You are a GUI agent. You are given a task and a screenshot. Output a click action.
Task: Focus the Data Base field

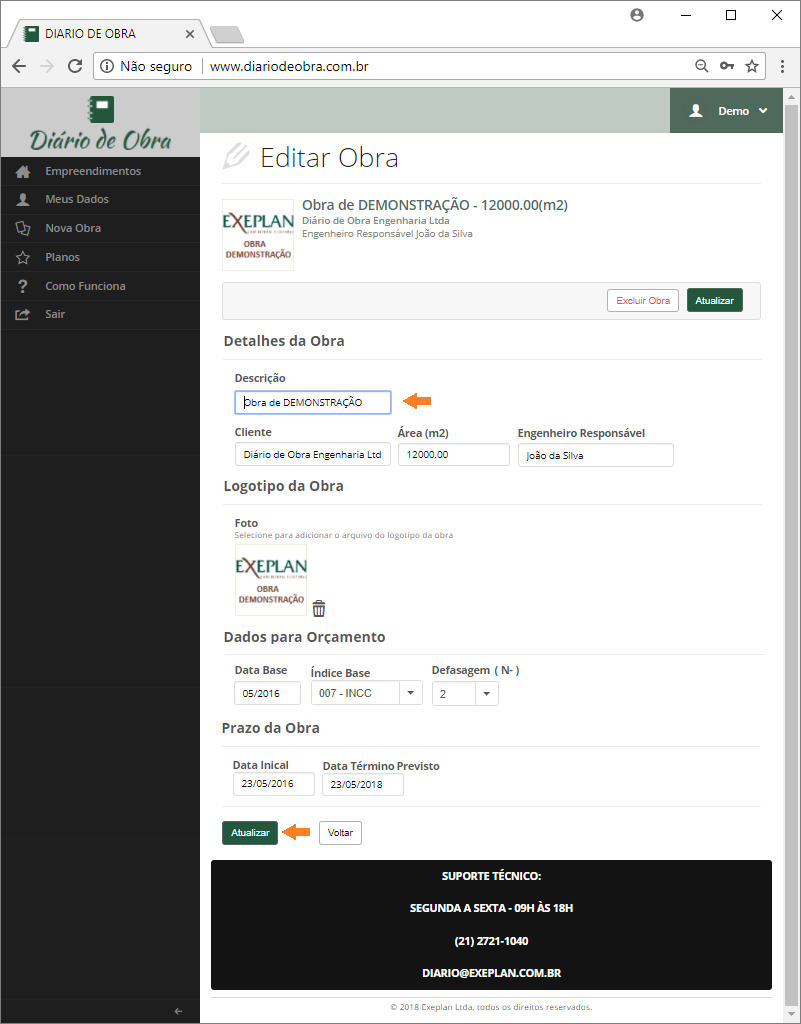click(x=268, y=693)
